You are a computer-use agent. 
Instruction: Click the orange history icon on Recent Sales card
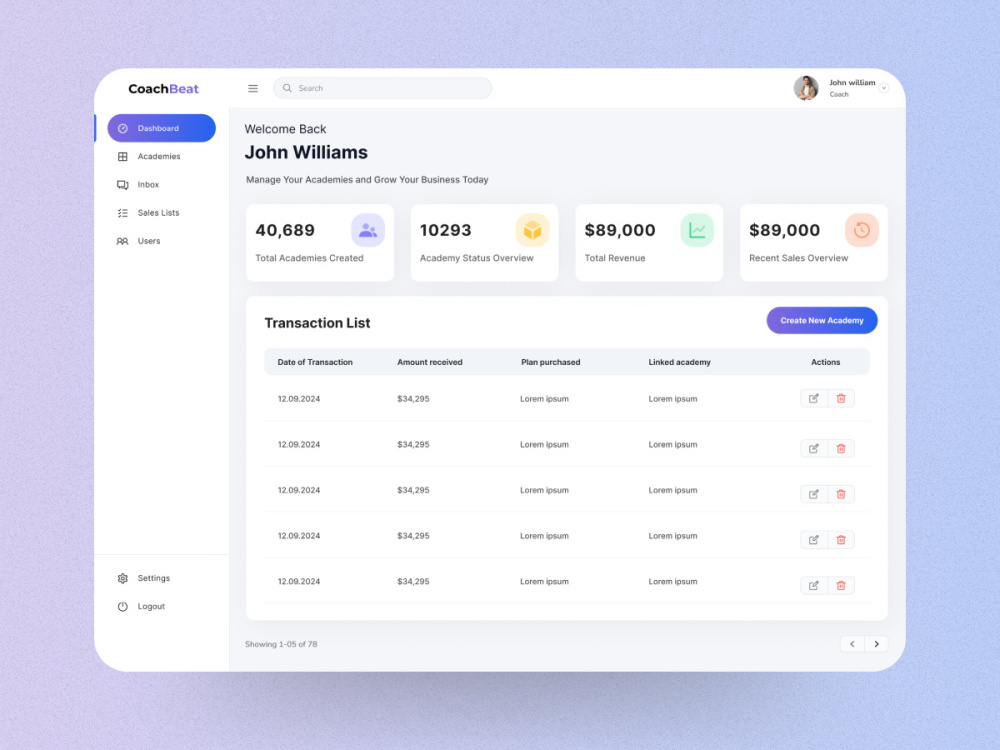(862, 230)
